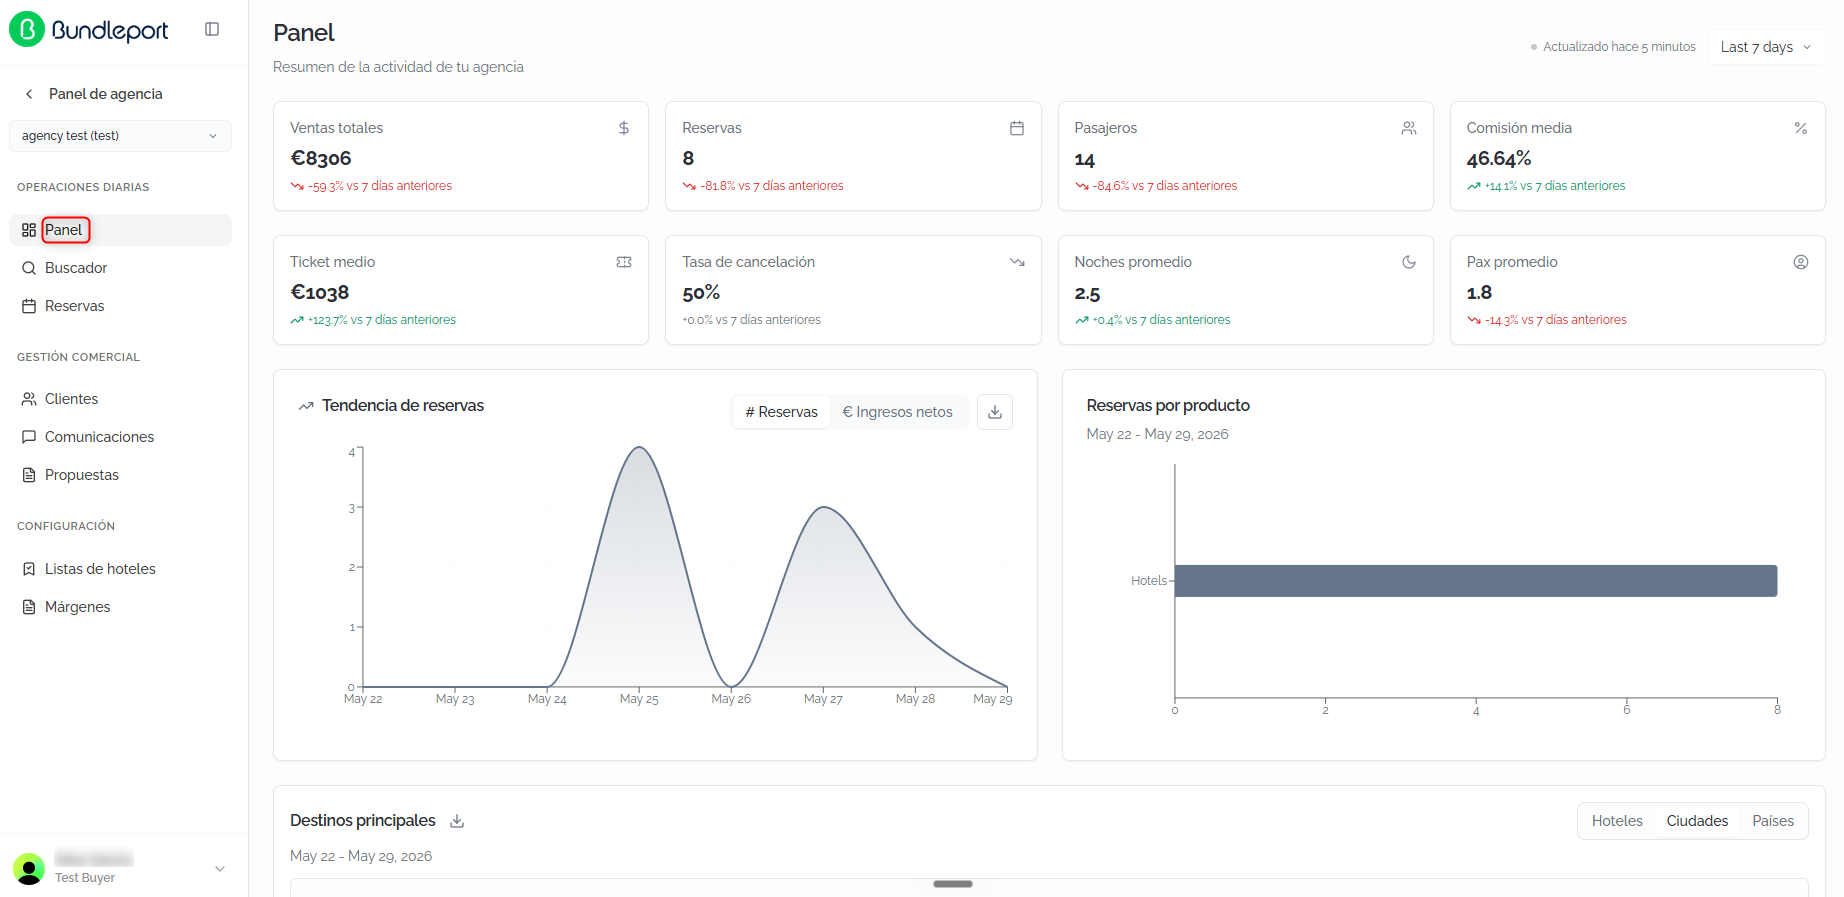1844x897 pixels.
Task: Click the Destinos principales heading
Action: (363, 821)
